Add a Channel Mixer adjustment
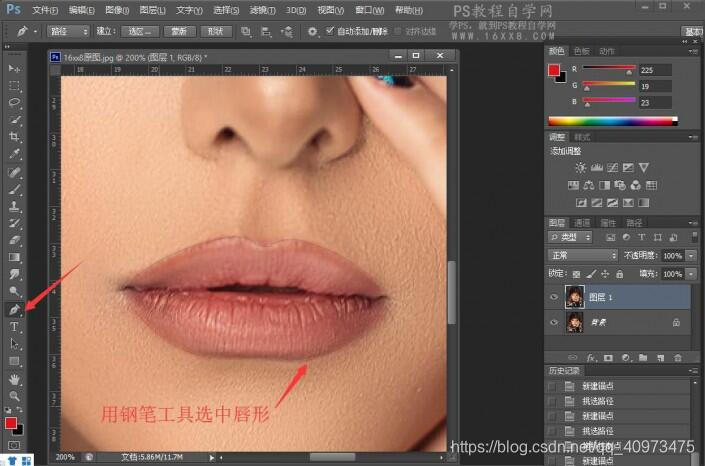This screenshot has height=466, width=705. [635, 185]
